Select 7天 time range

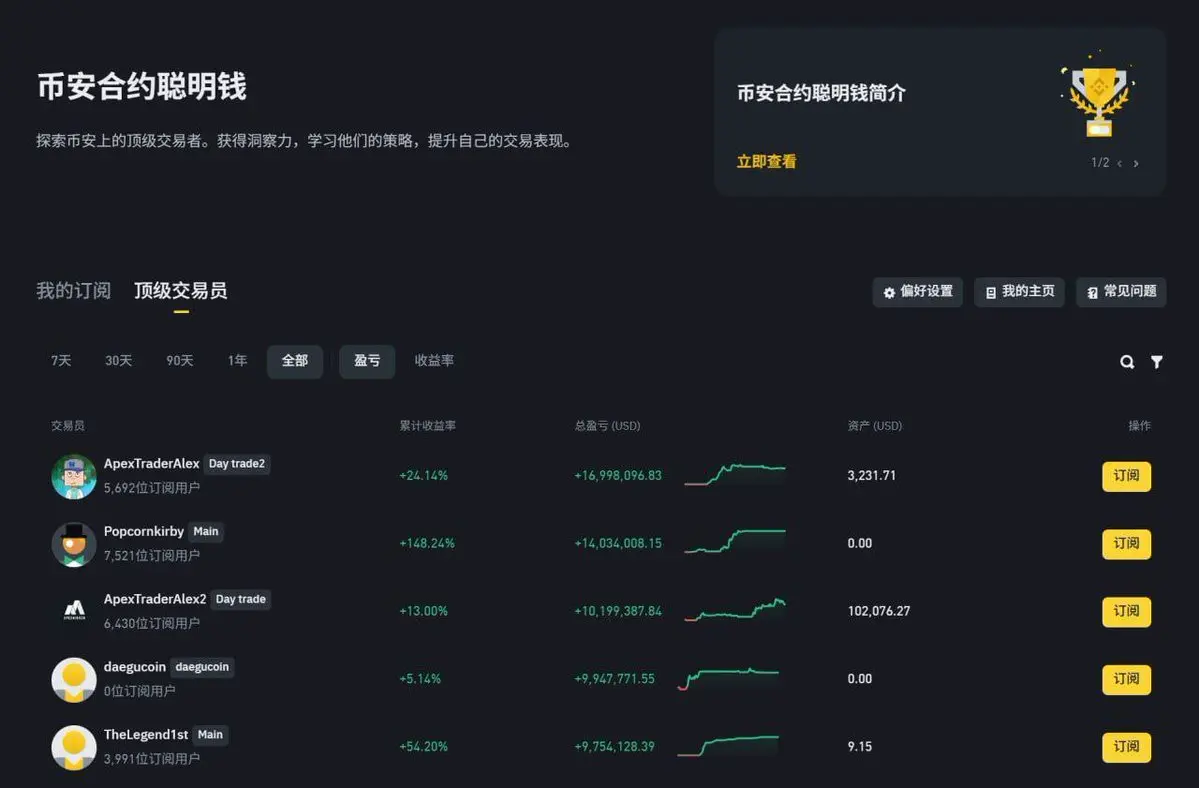(61, 360)
